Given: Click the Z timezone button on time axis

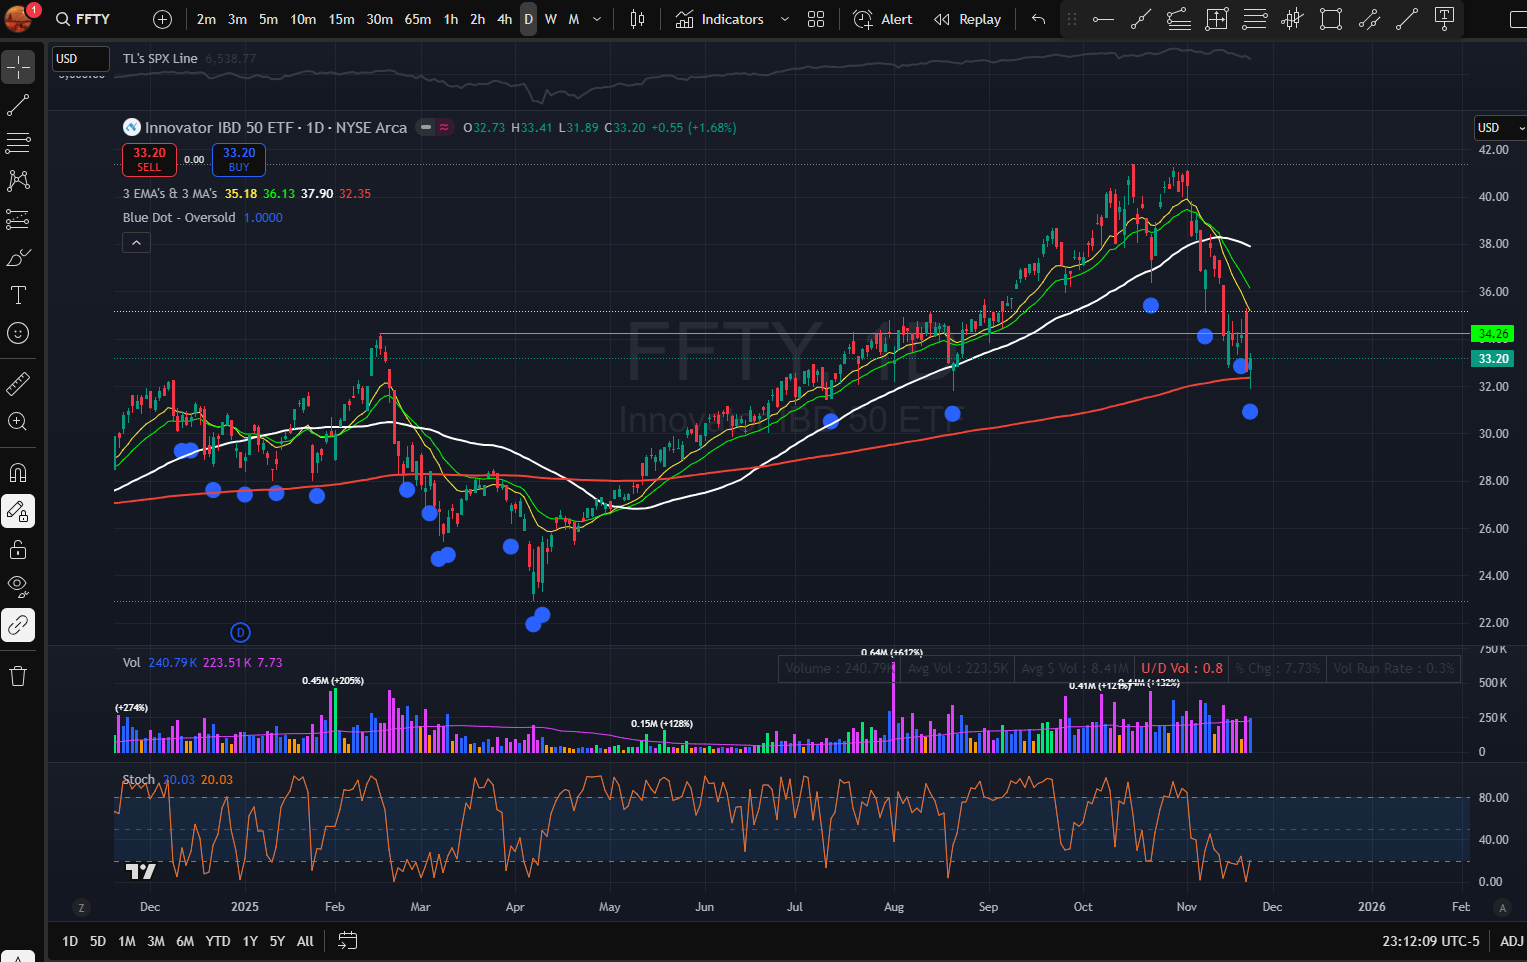Looking at the screenshot, I should point(81,907).
